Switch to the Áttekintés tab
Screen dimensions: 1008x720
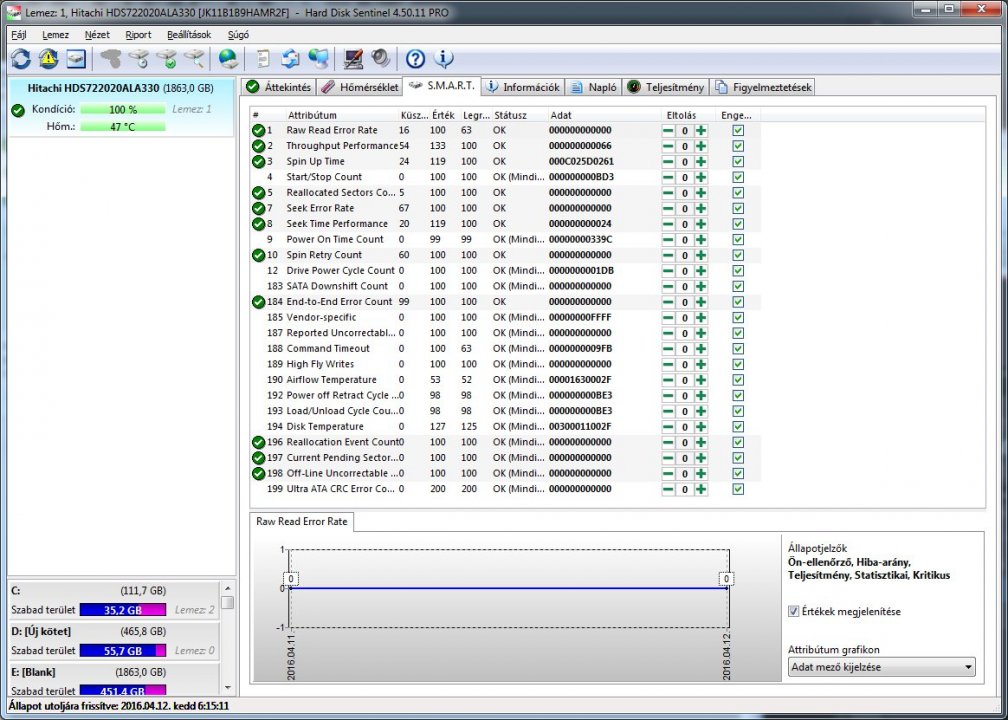(279, 87)
